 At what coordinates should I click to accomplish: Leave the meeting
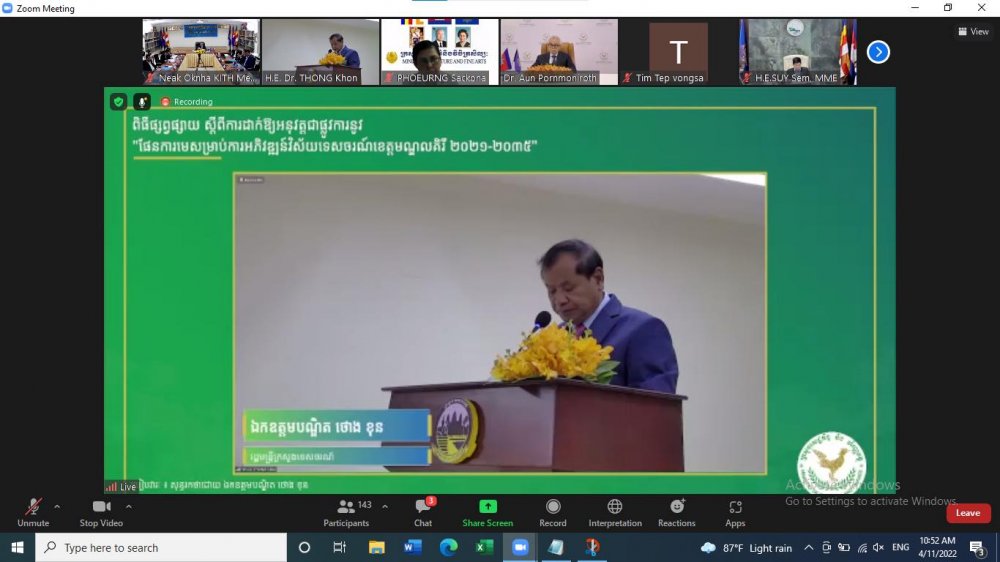967,513
